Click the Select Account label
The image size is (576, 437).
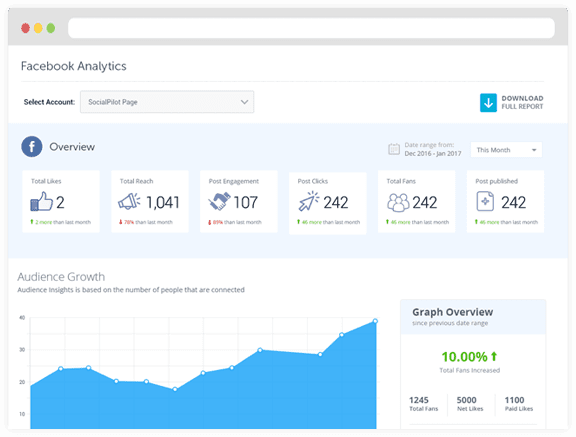pyautogui.click(x=49, y=102)
